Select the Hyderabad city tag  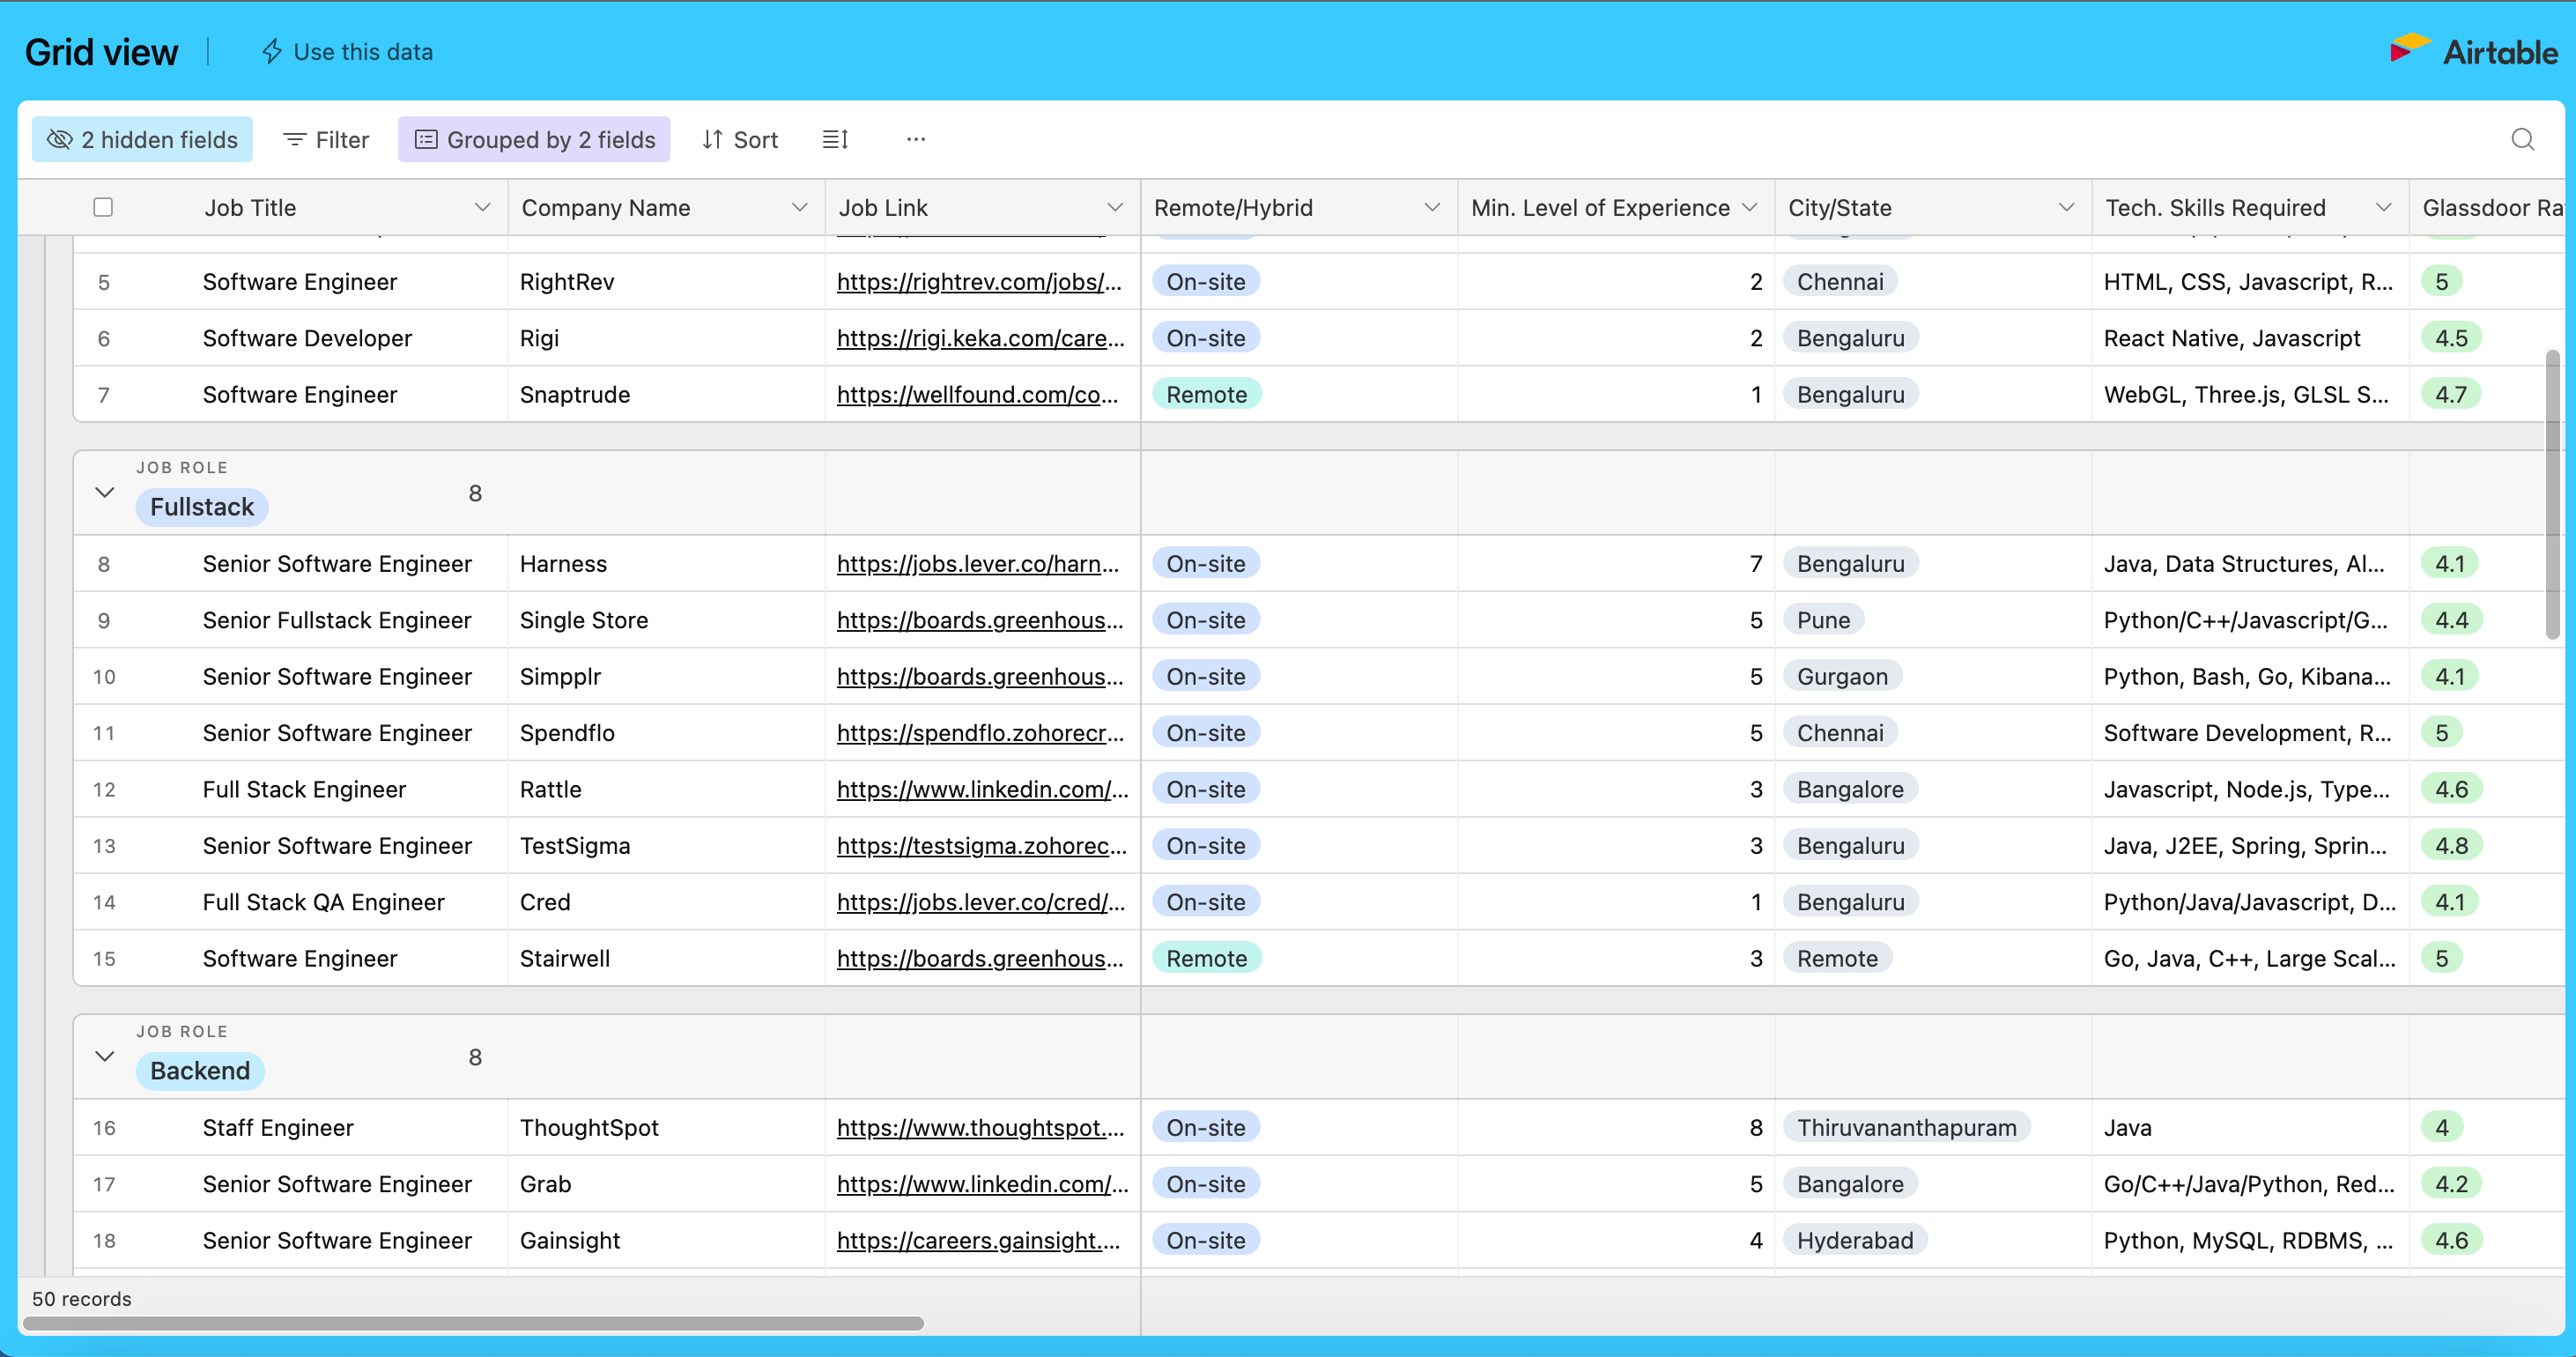(1855, 1241)
